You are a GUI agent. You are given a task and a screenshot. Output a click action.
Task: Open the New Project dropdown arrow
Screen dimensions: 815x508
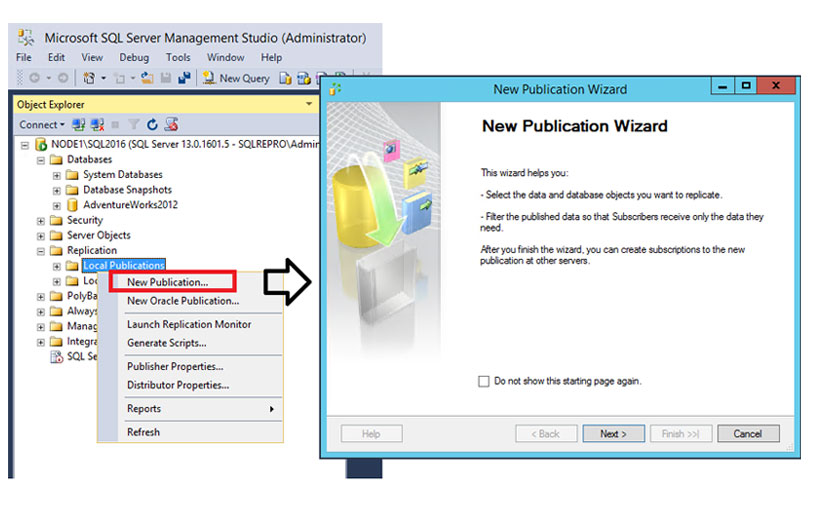(103, 78)
